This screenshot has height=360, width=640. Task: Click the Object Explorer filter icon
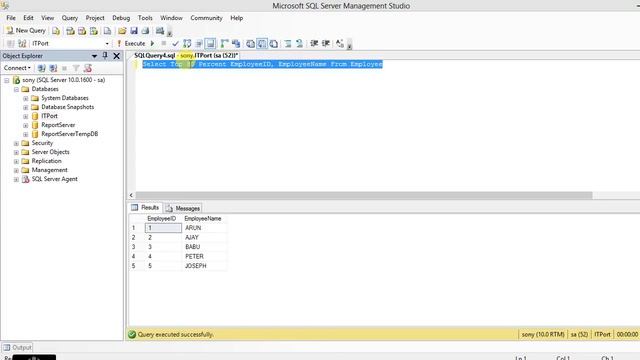76,68
